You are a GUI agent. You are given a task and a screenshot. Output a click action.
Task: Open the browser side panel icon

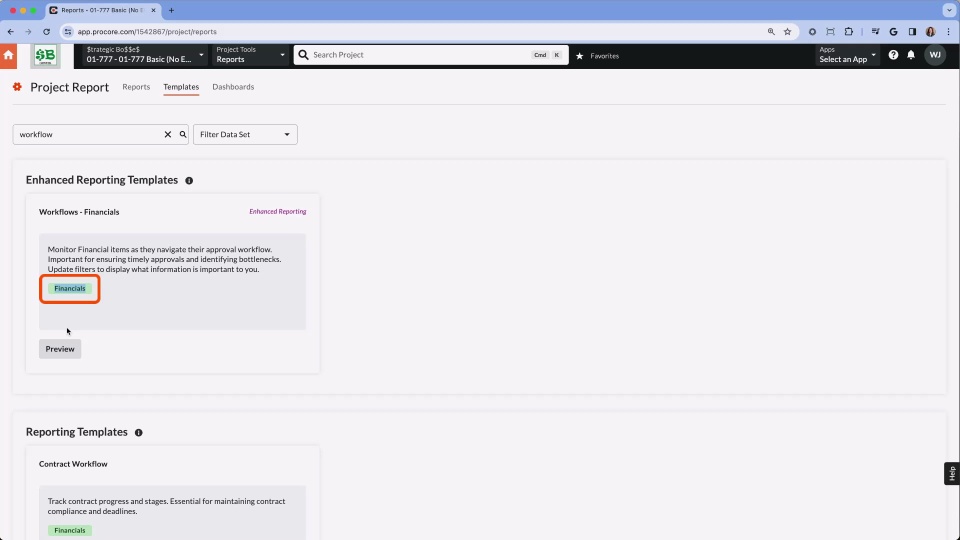[912, 32]
